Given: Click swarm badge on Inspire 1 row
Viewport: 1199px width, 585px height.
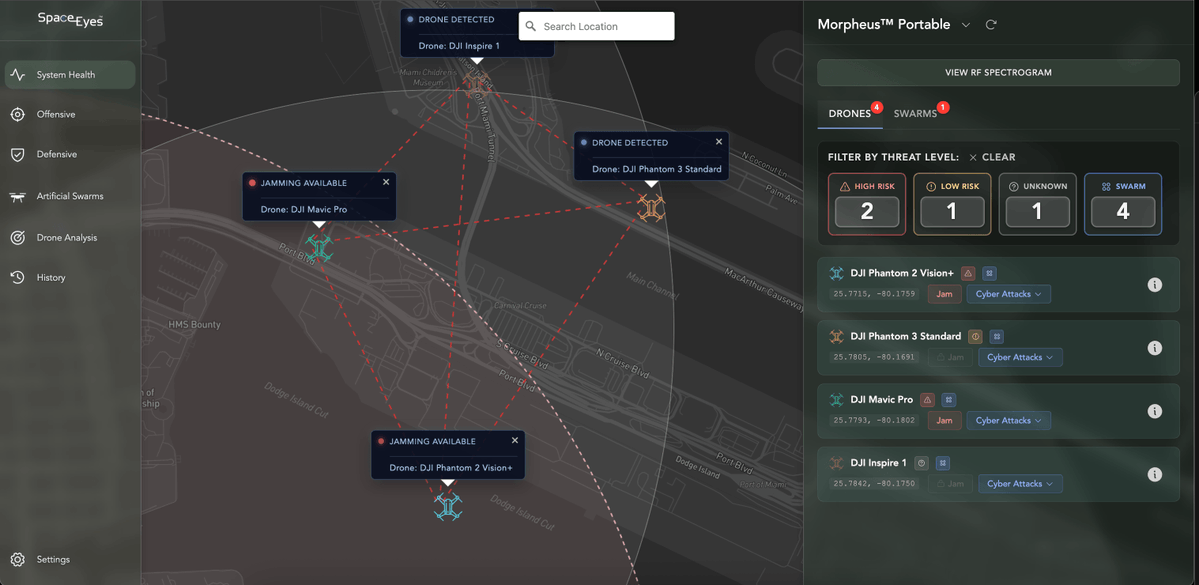Looking at the screenshot, I should click(943, 463).
